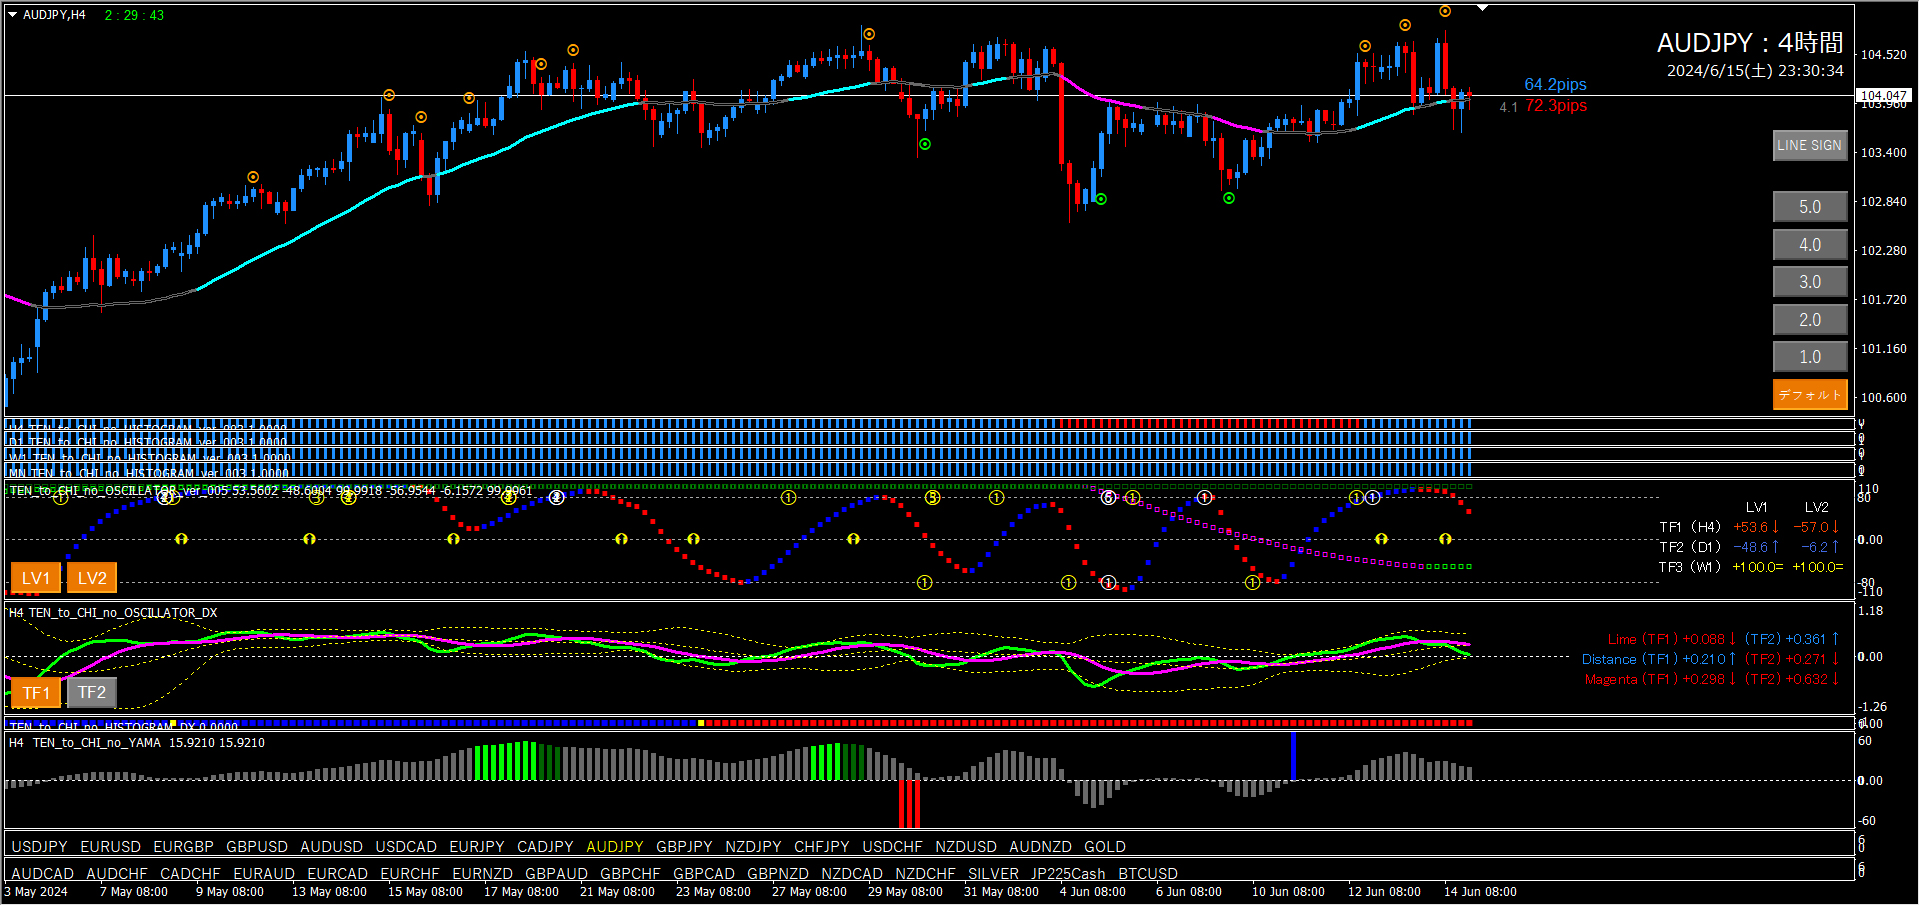Switch chart to NZDUSD symbol
This screenshot has height=906, width=1920.
coord(966,847)
